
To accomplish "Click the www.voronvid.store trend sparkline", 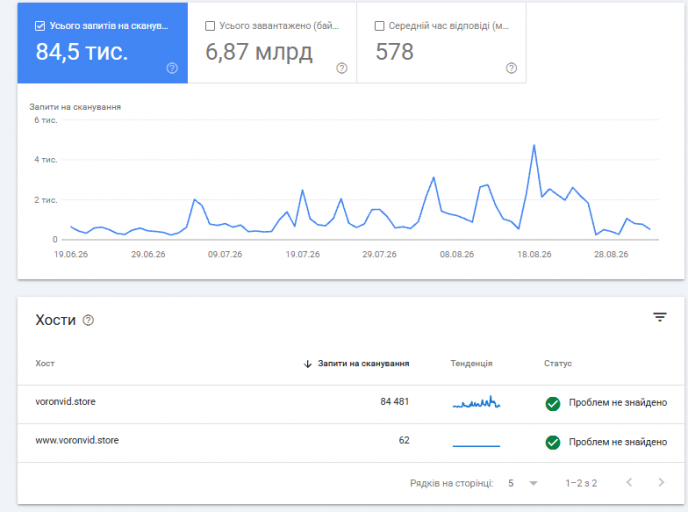I will coord(477,446).
